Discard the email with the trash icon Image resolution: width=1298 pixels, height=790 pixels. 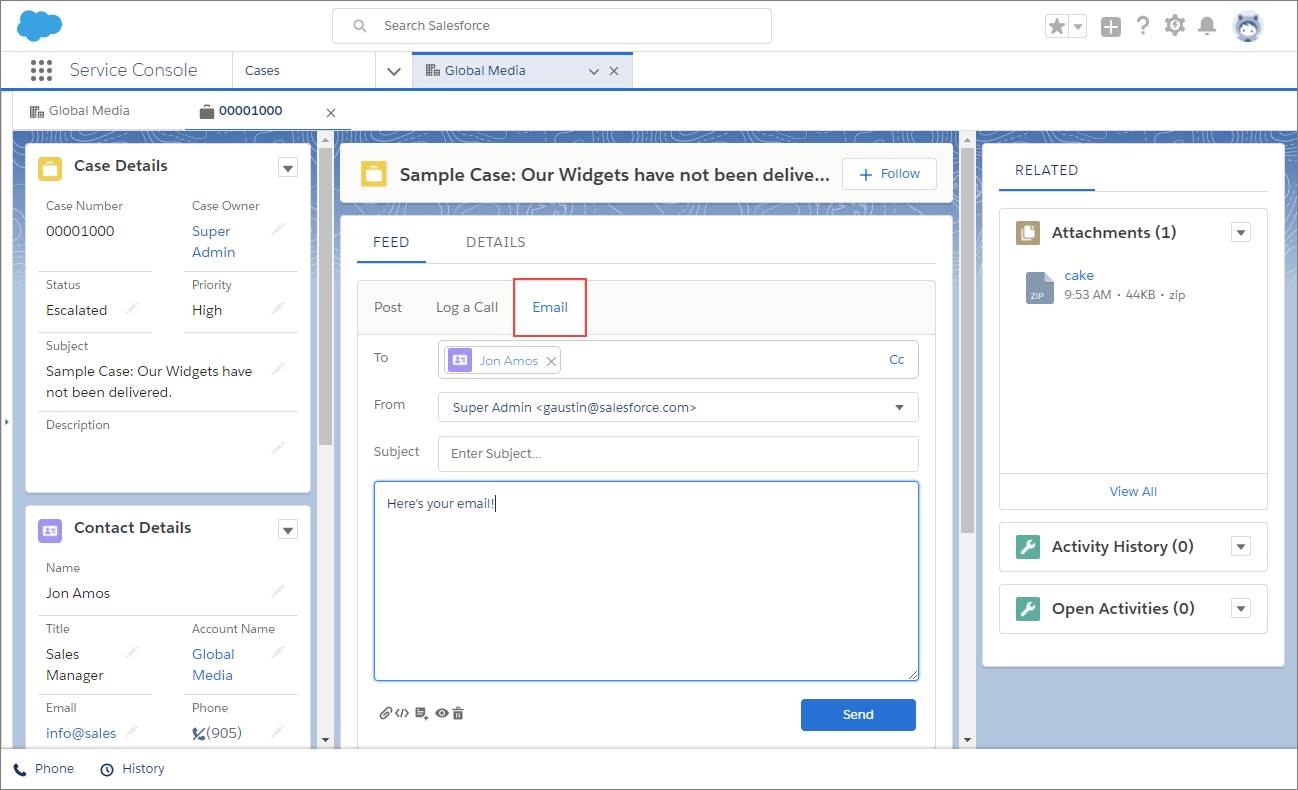[458, 713]
